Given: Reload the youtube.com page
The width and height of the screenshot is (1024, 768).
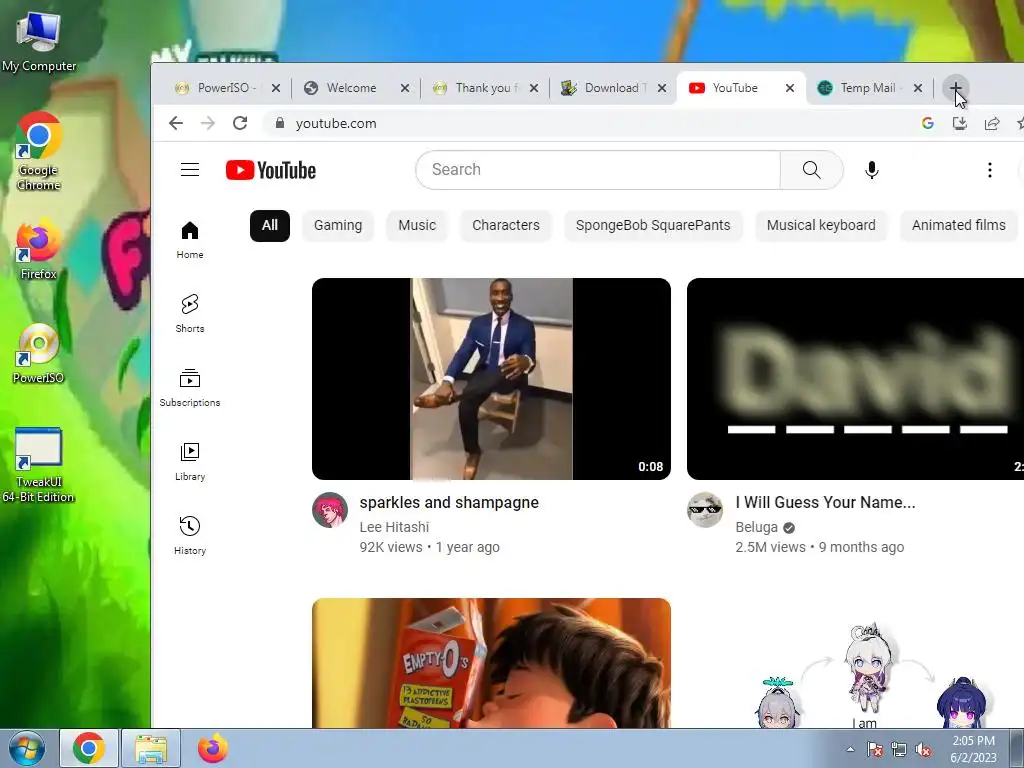Looking at the screenshot, I should coord(240,123).
